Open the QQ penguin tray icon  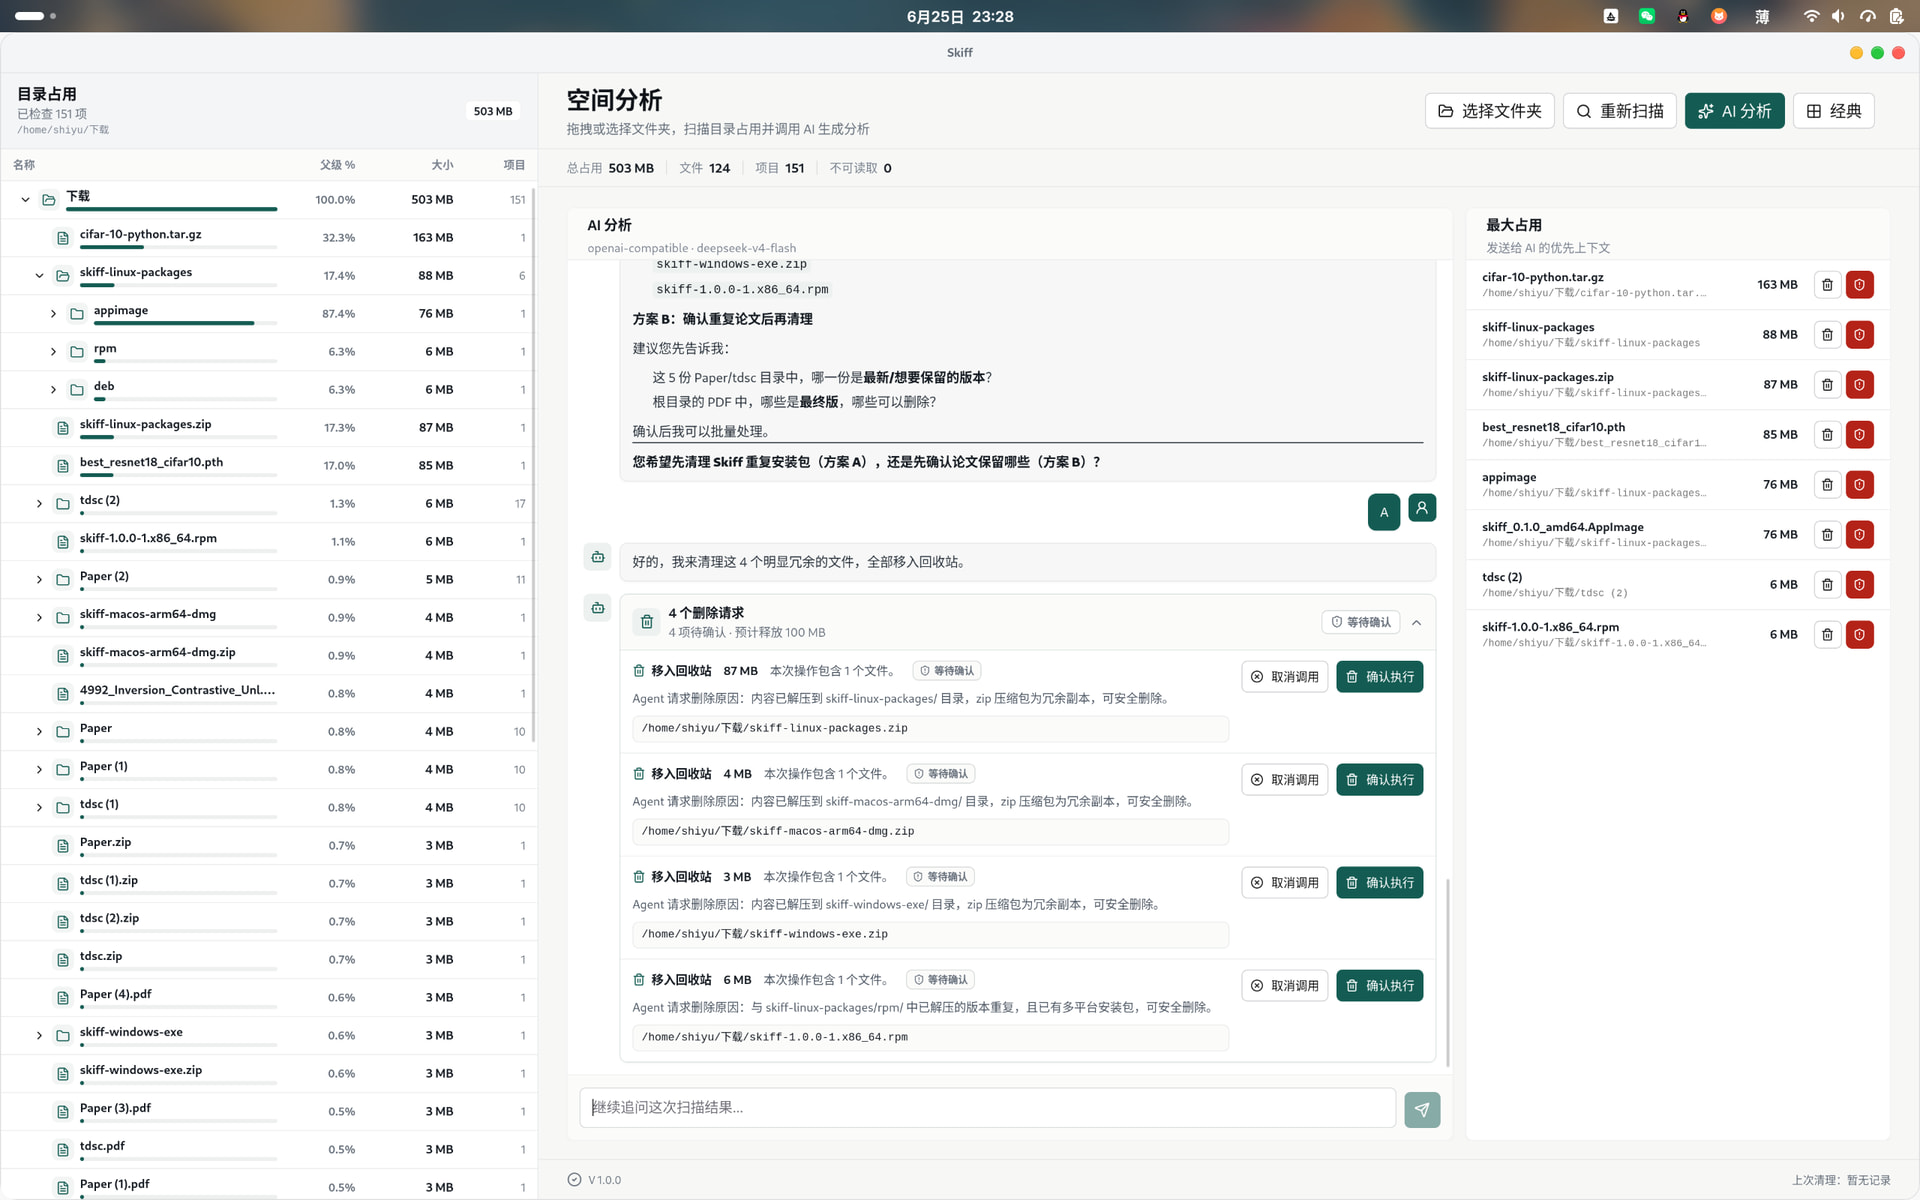[x=1683, y=16]
